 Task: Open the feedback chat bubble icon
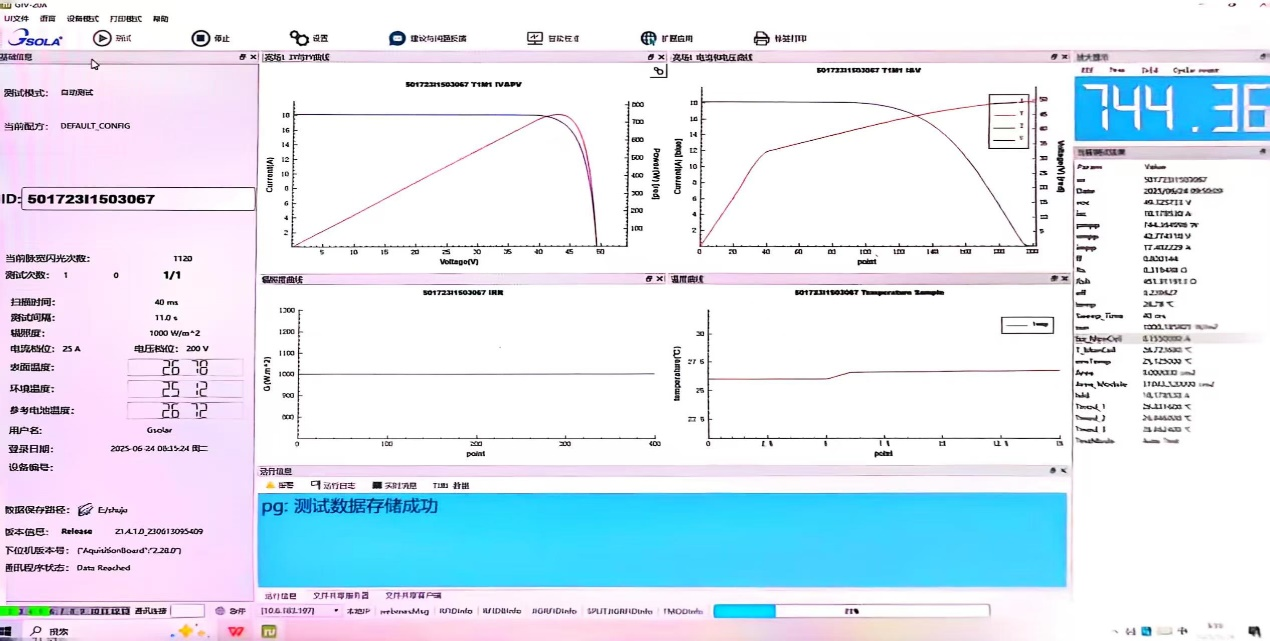pos(397,38)
